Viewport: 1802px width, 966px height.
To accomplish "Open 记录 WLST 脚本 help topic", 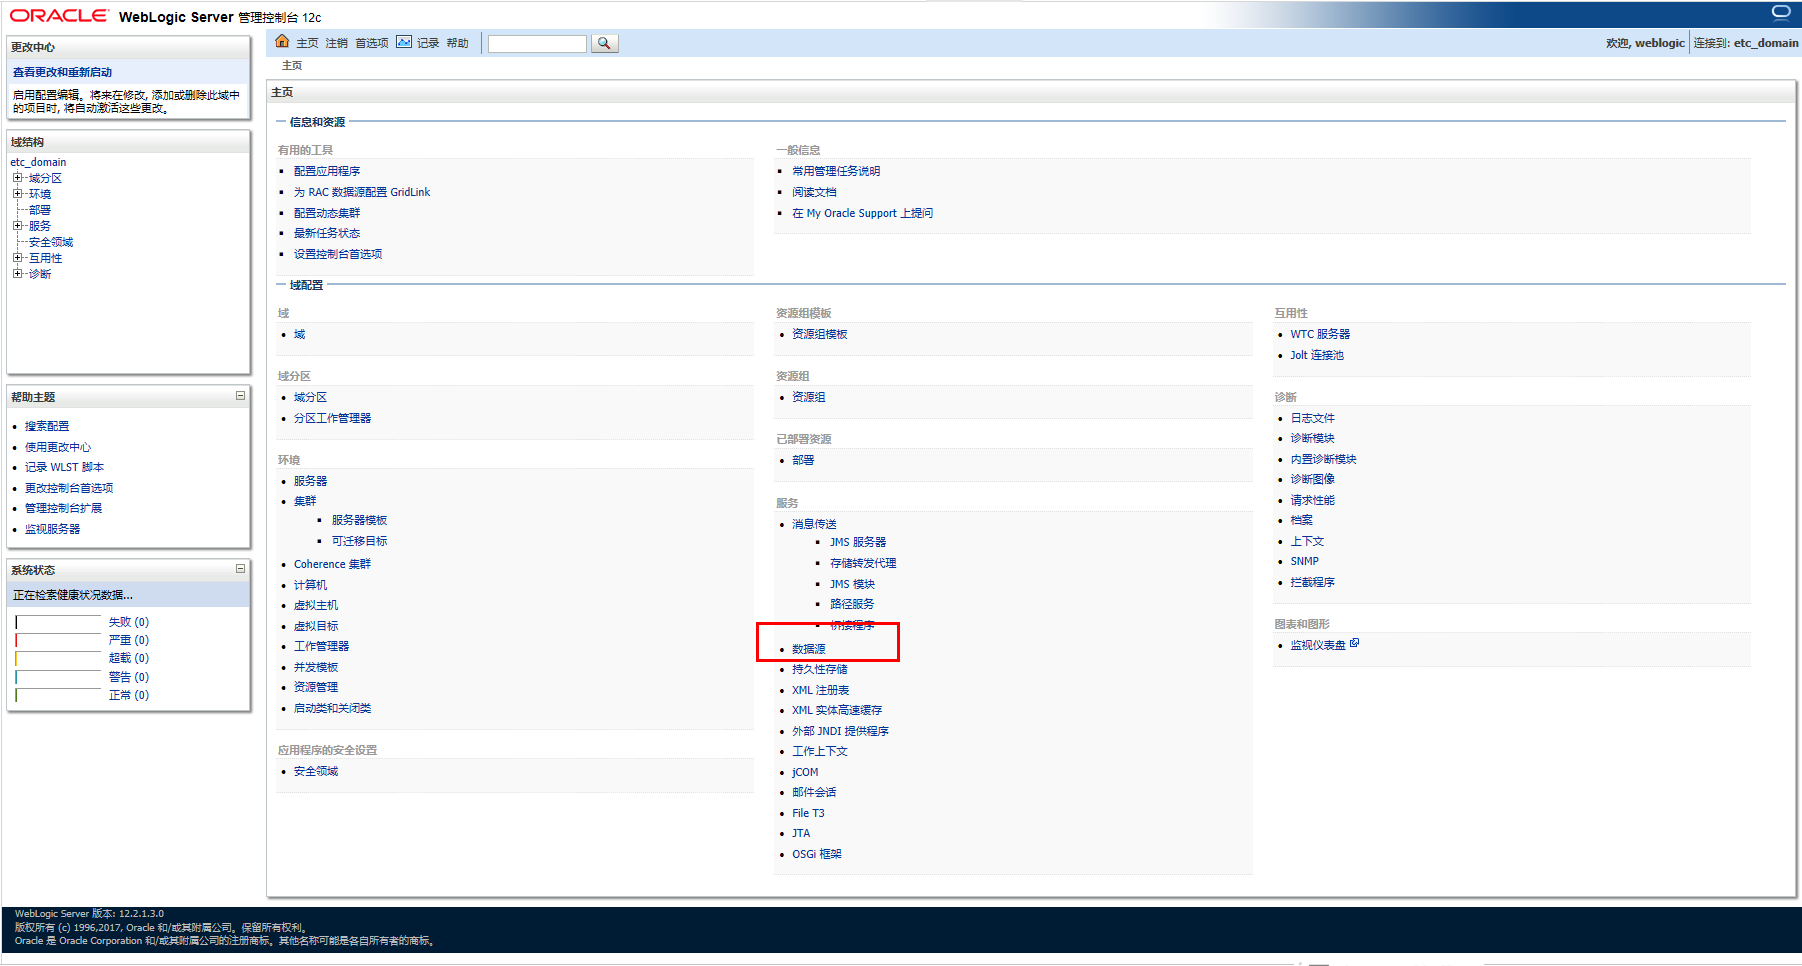I will click(64, 467).
